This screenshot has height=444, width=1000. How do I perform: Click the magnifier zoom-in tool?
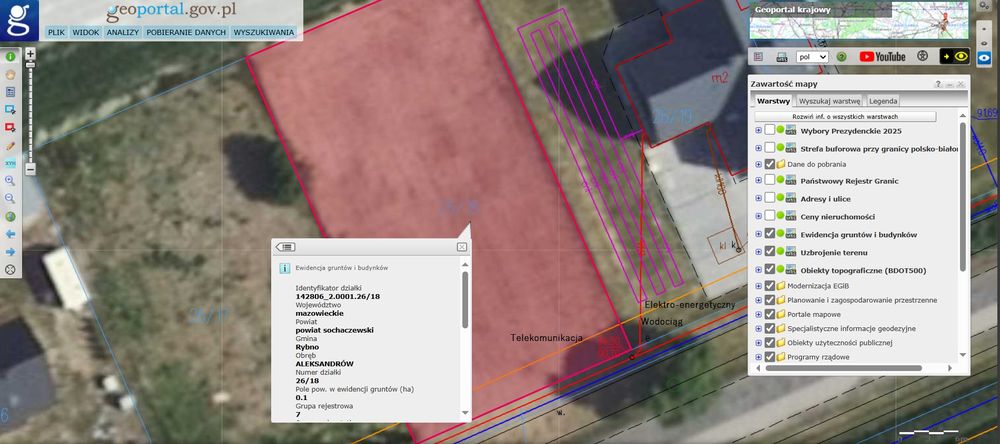coord(10,181)
